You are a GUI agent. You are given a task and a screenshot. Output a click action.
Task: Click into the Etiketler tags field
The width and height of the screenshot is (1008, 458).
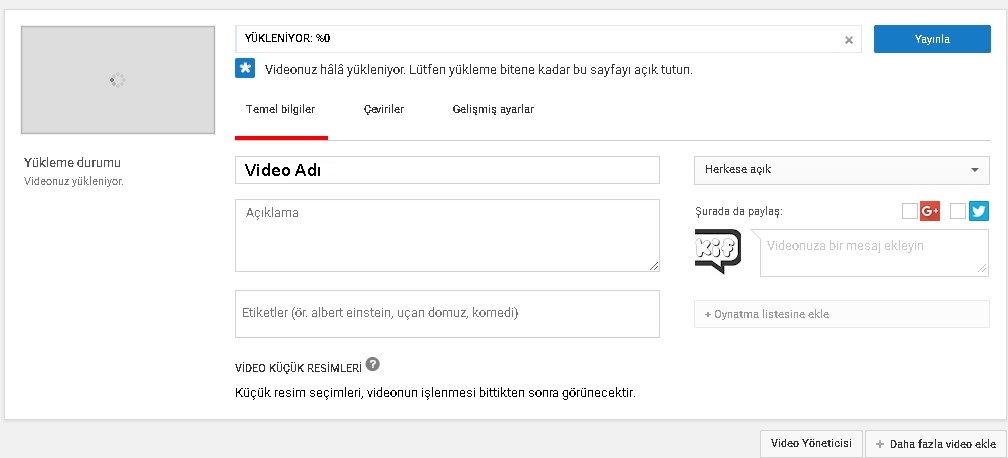tap(447, 314)
